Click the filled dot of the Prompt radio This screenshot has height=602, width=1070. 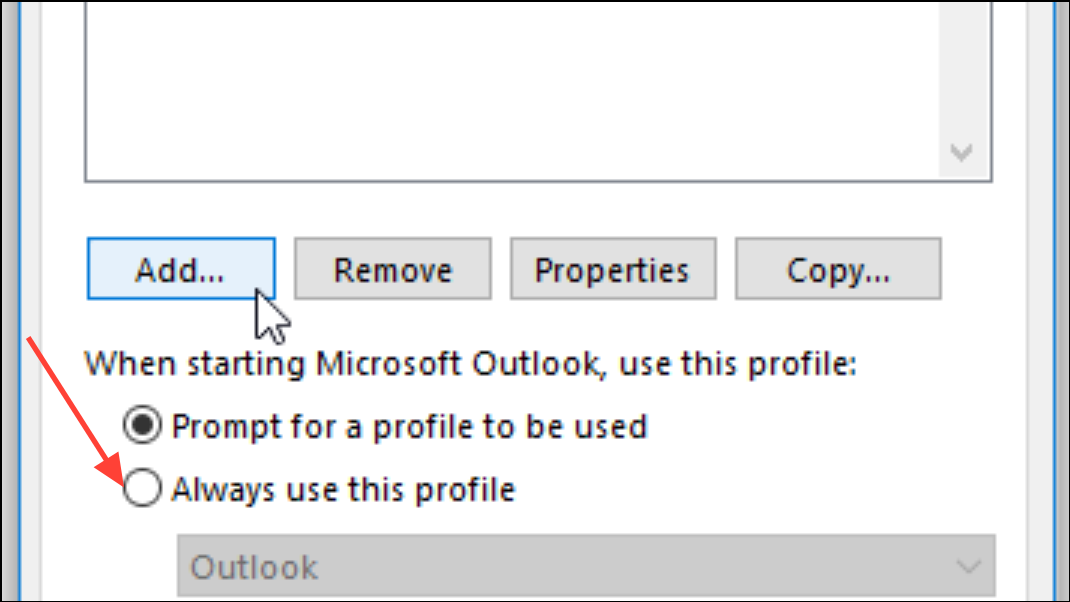pos(142,425)
